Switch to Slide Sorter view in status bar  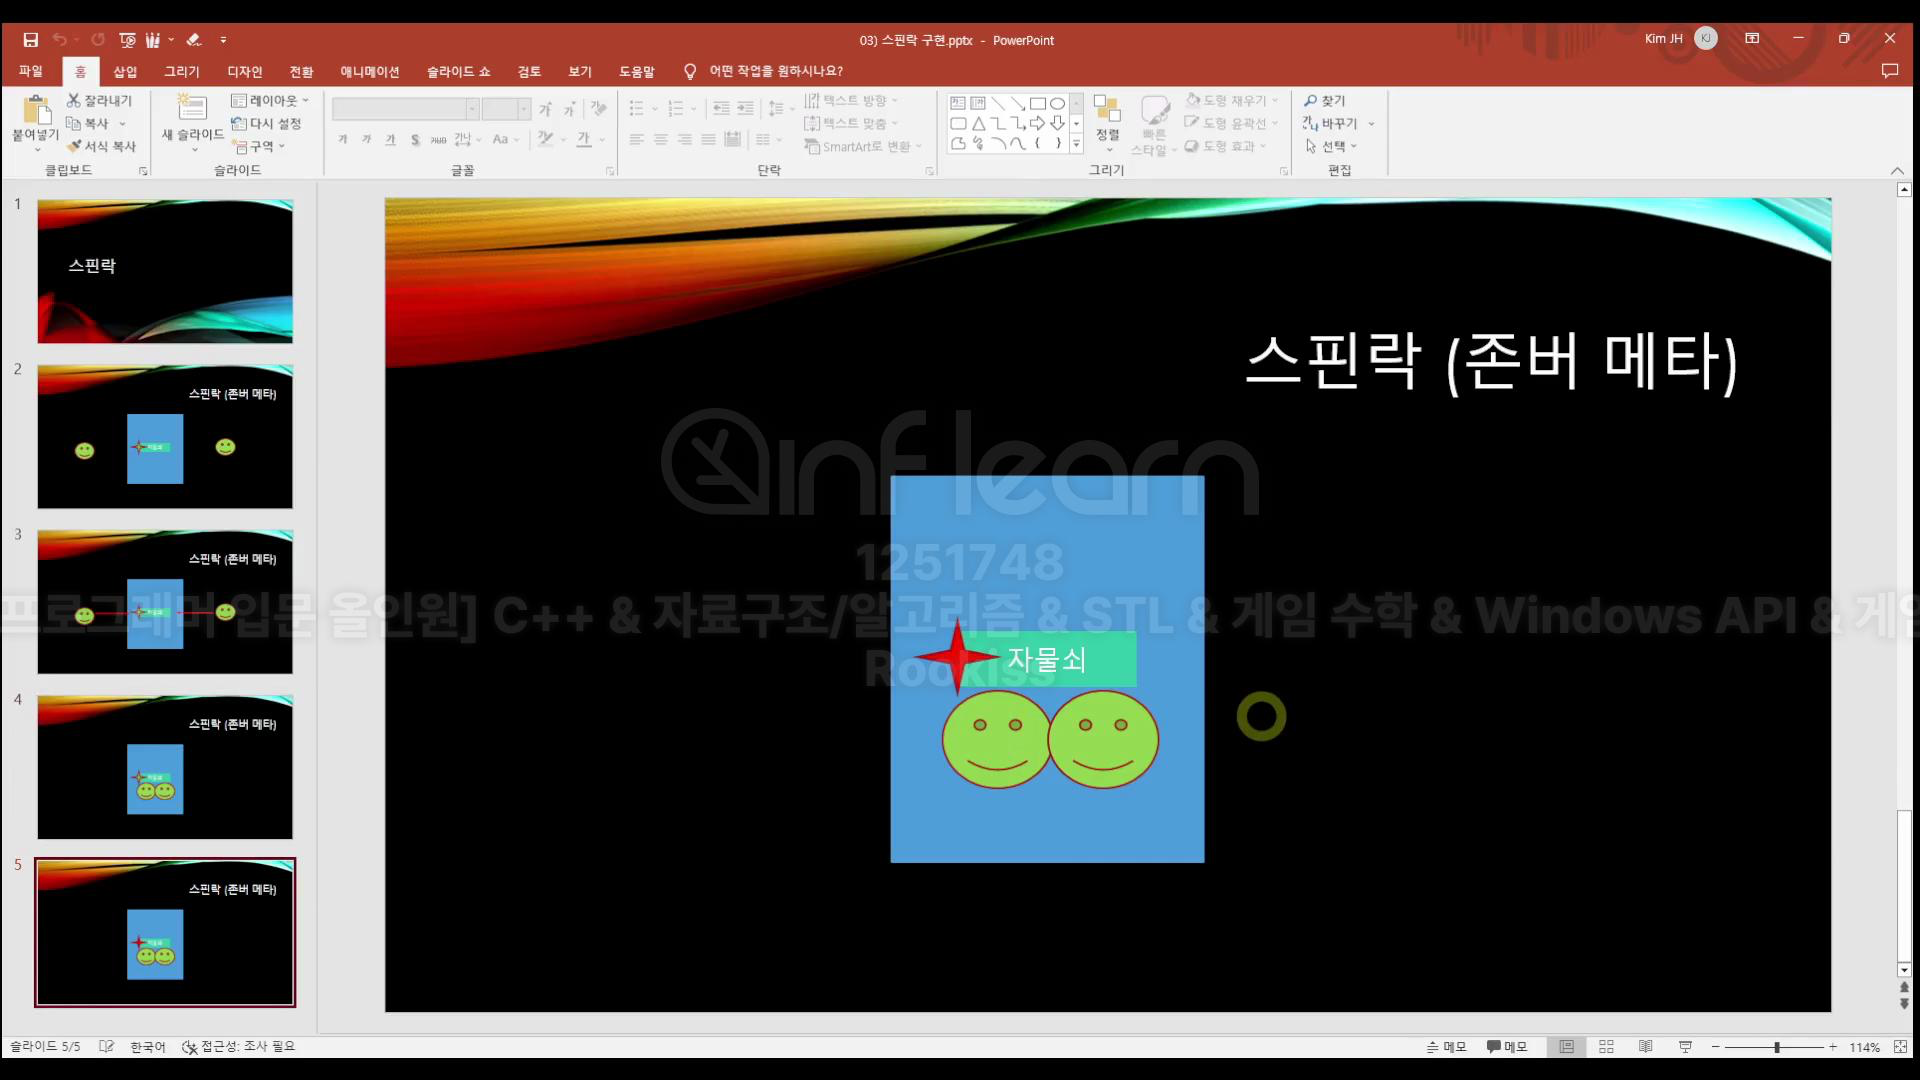point(1606,1046)
